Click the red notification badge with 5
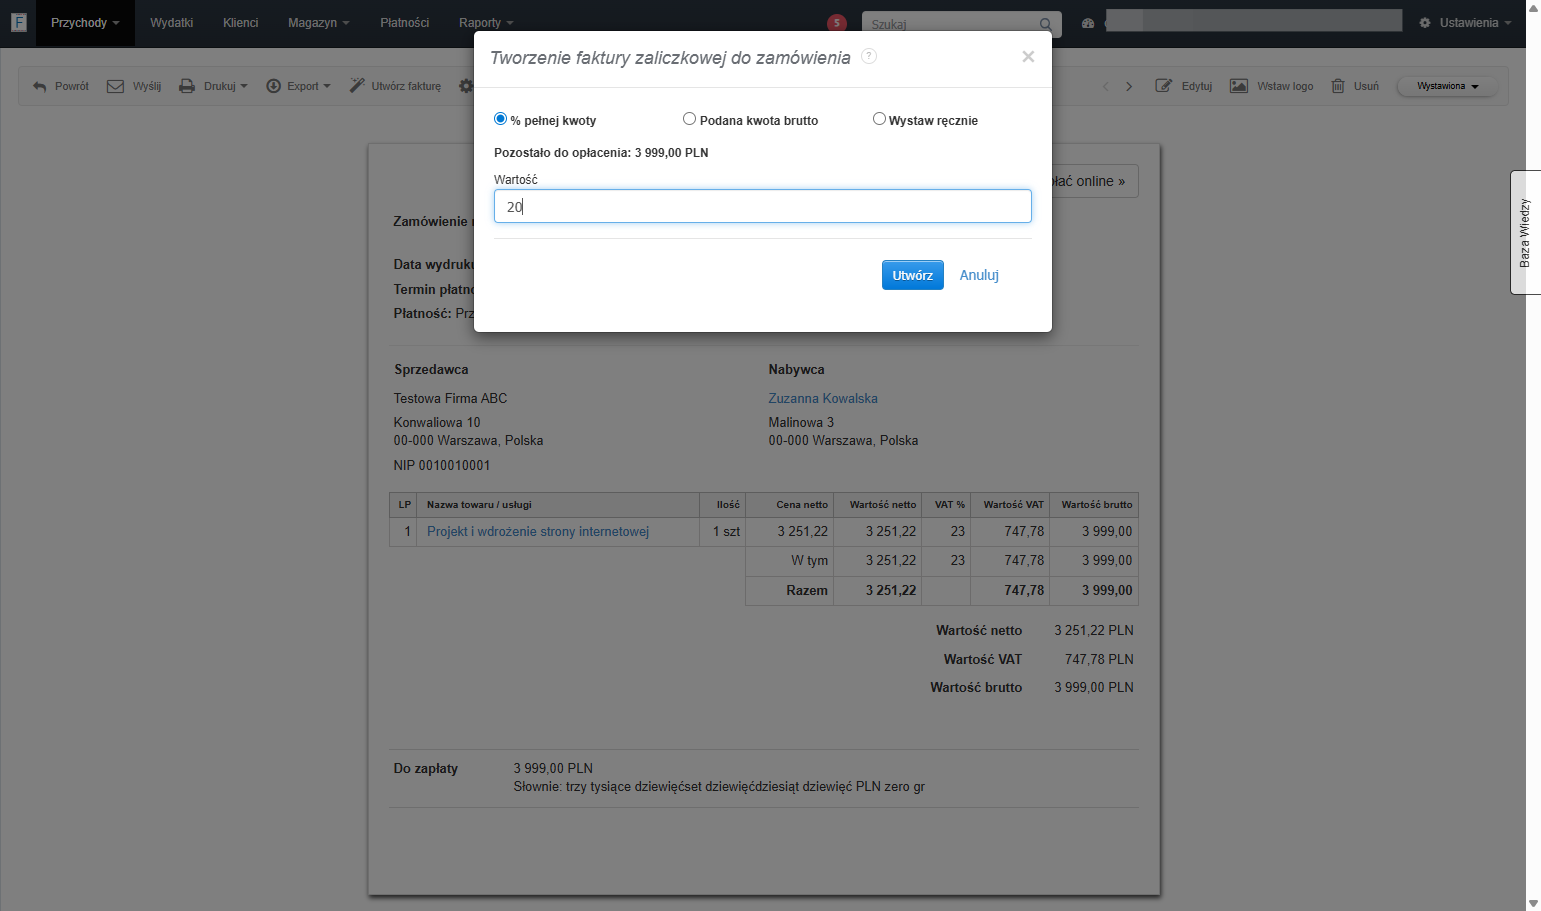 [837, 23]
